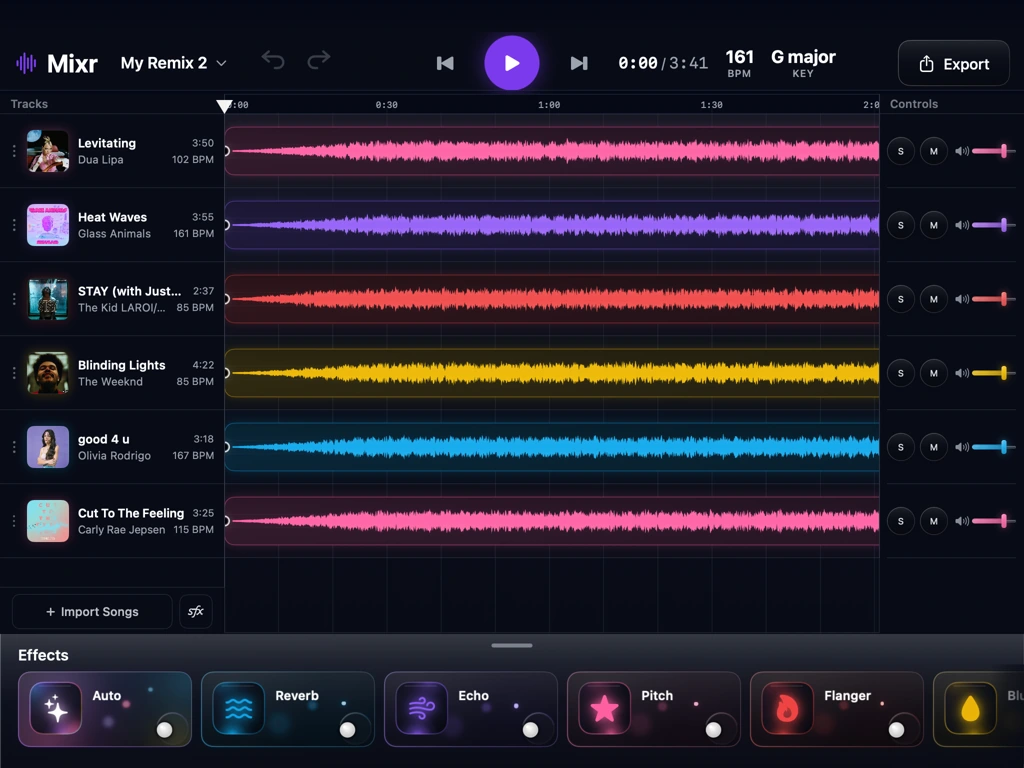
Task: Open the STAY track options menu dots
Action: click(x=14, y=299)
